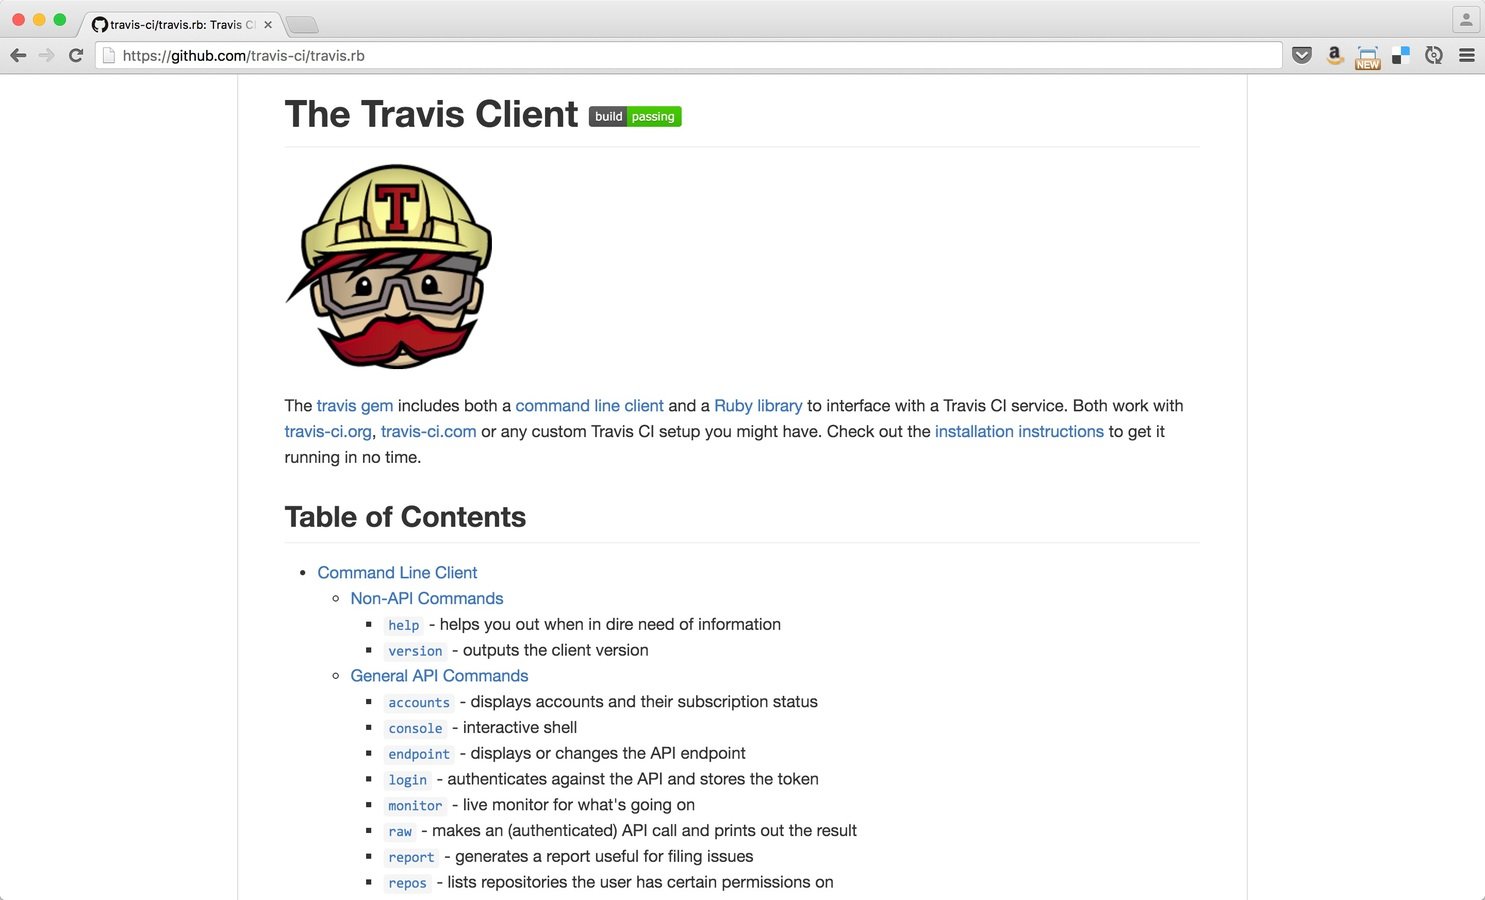Go to Command Line Client section link

[397, 573]
